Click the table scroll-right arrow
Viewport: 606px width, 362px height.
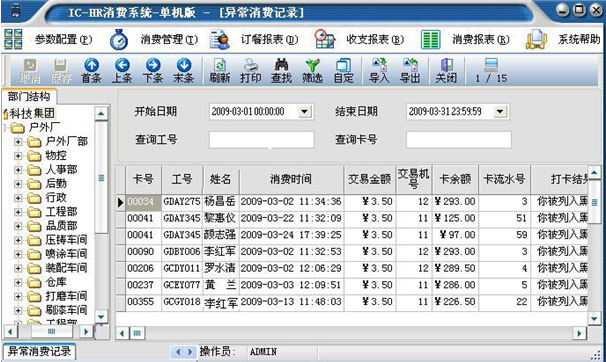(x=579, y=333)
